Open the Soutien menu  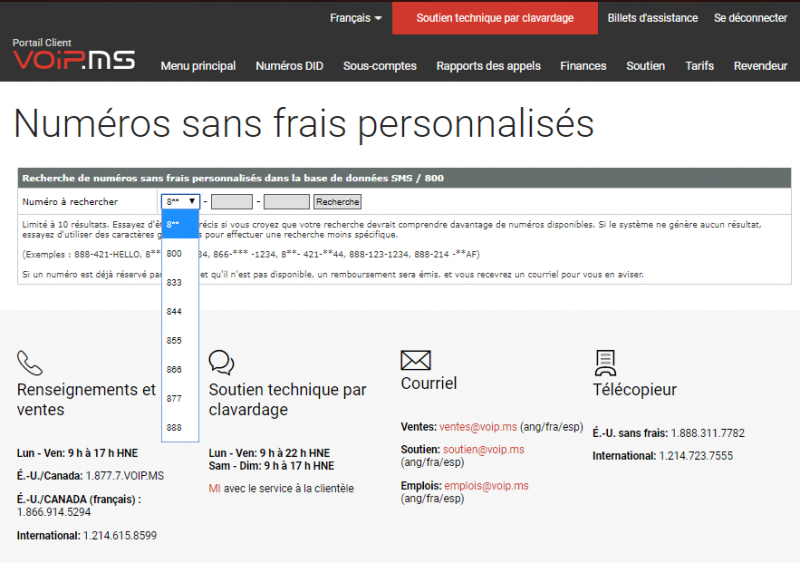645,66
